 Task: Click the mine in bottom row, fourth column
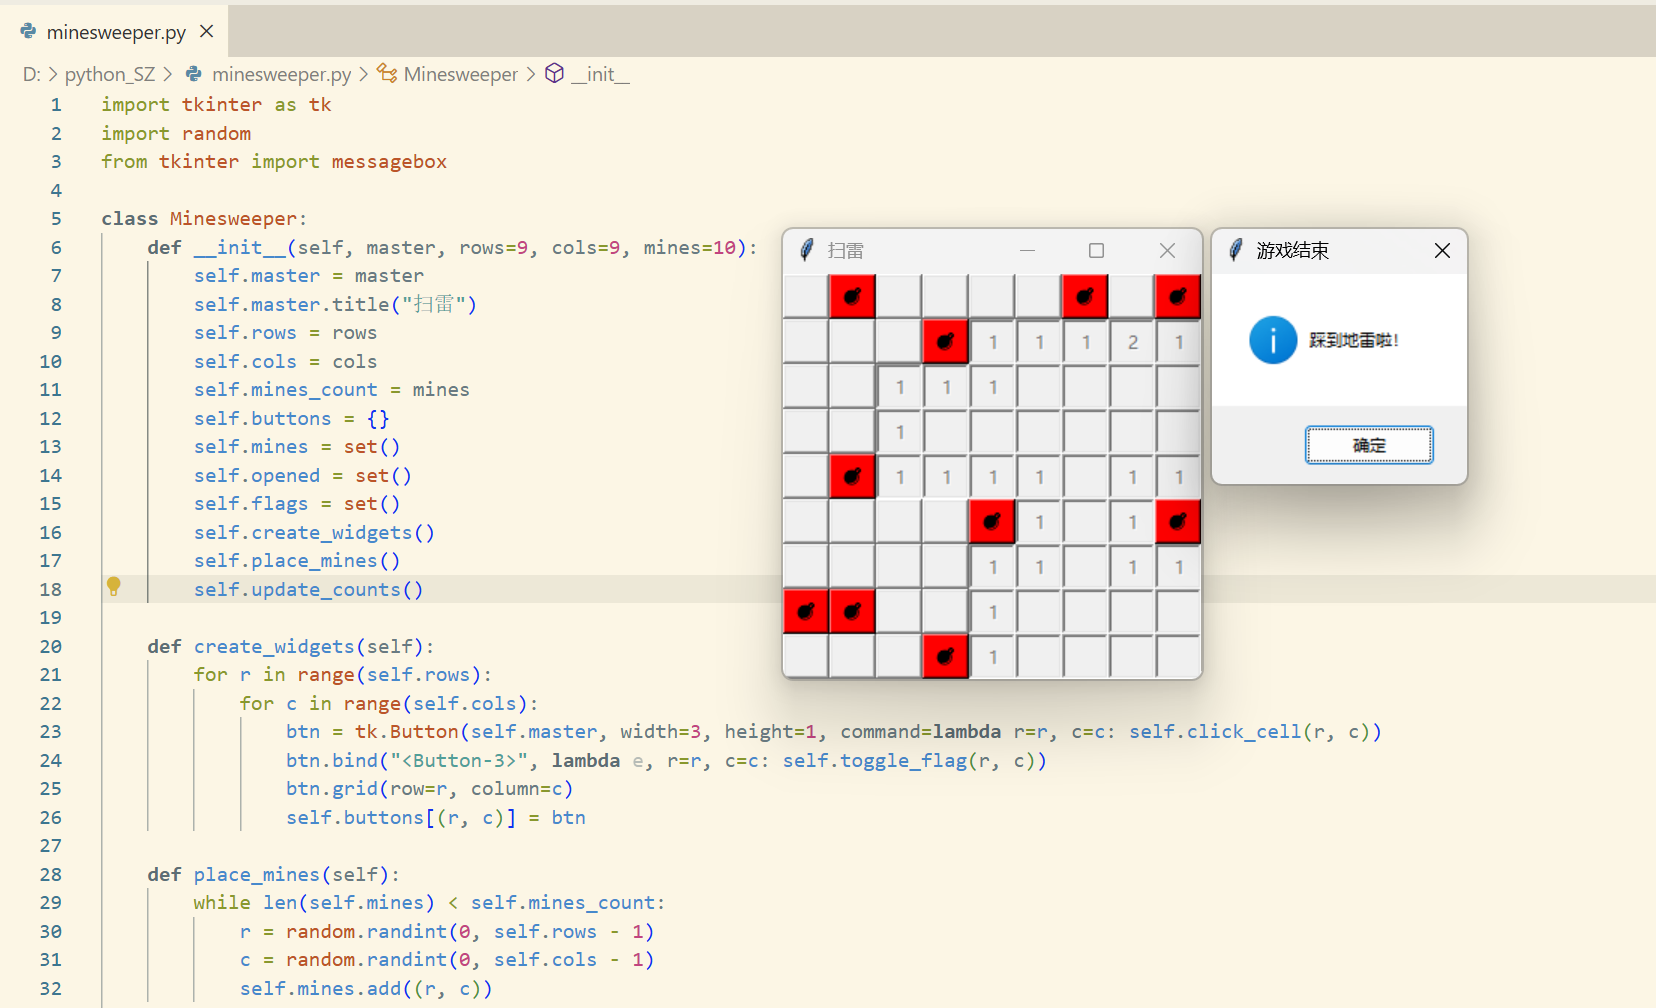point(945,657)
